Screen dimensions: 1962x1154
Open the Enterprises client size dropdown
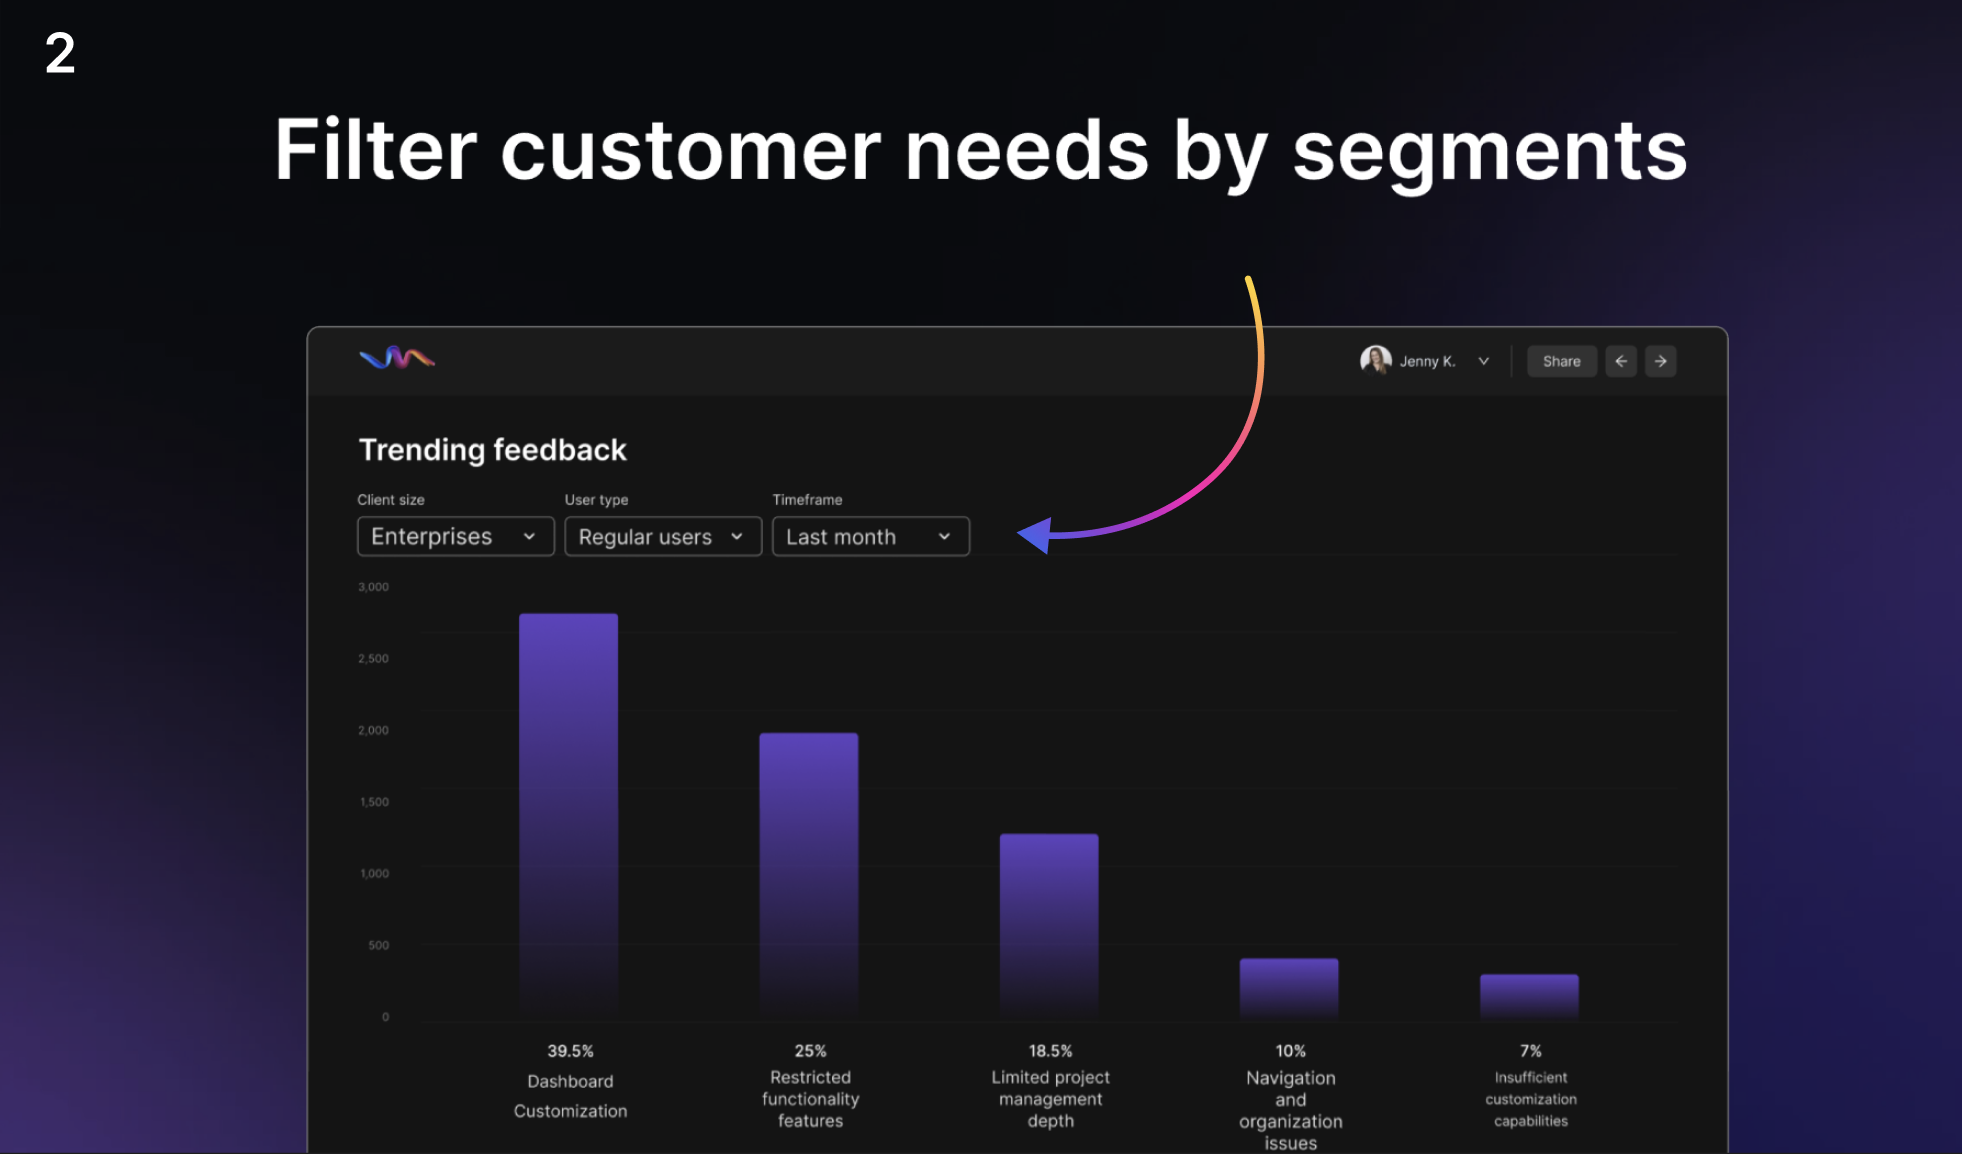(x=455, y=537)
